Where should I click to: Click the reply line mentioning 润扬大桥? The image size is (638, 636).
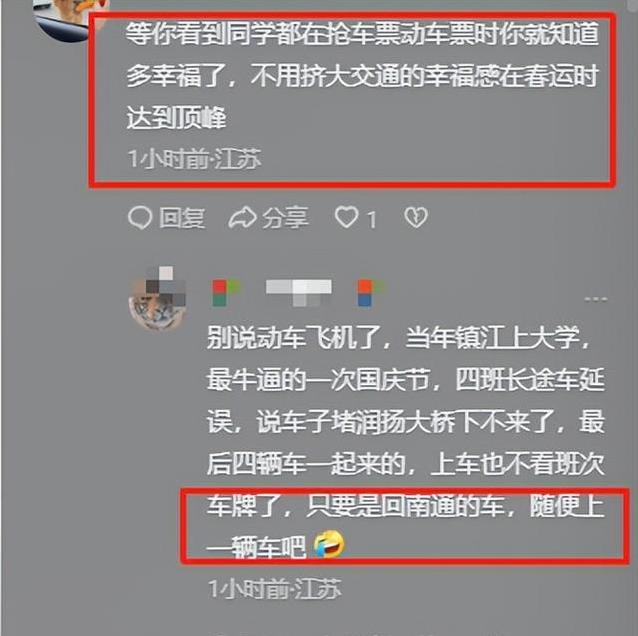(x=405, y=422)
